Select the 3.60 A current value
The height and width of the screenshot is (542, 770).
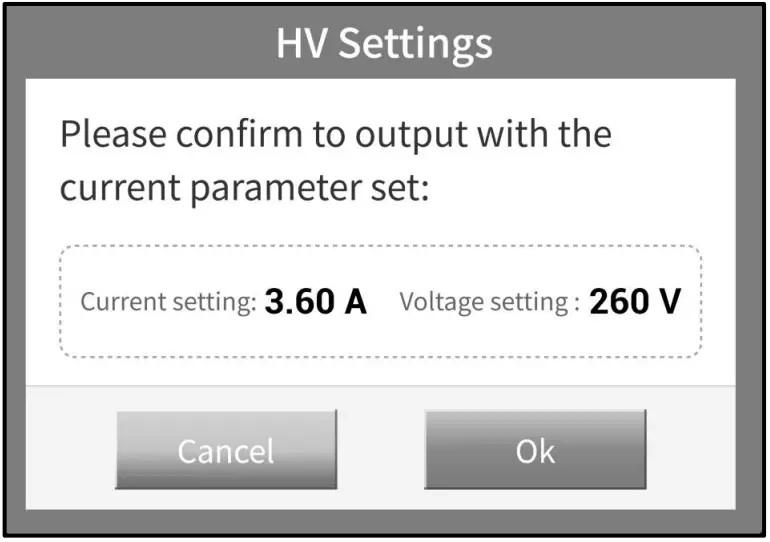coord(315,301)
